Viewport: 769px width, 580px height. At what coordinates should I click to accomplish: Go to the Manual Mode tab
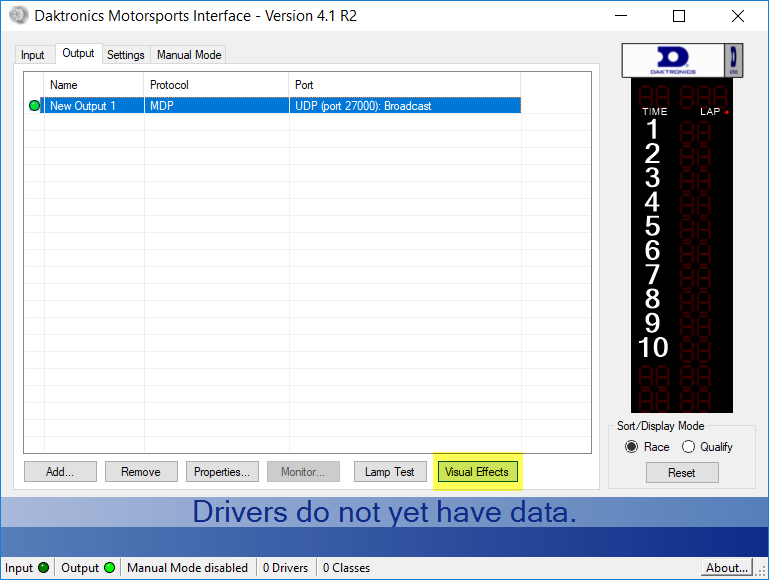coord(189,55)
